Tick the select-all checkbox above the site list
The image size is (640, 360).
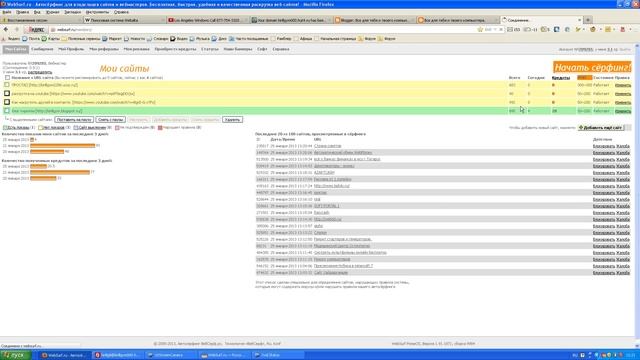[7, 78]
